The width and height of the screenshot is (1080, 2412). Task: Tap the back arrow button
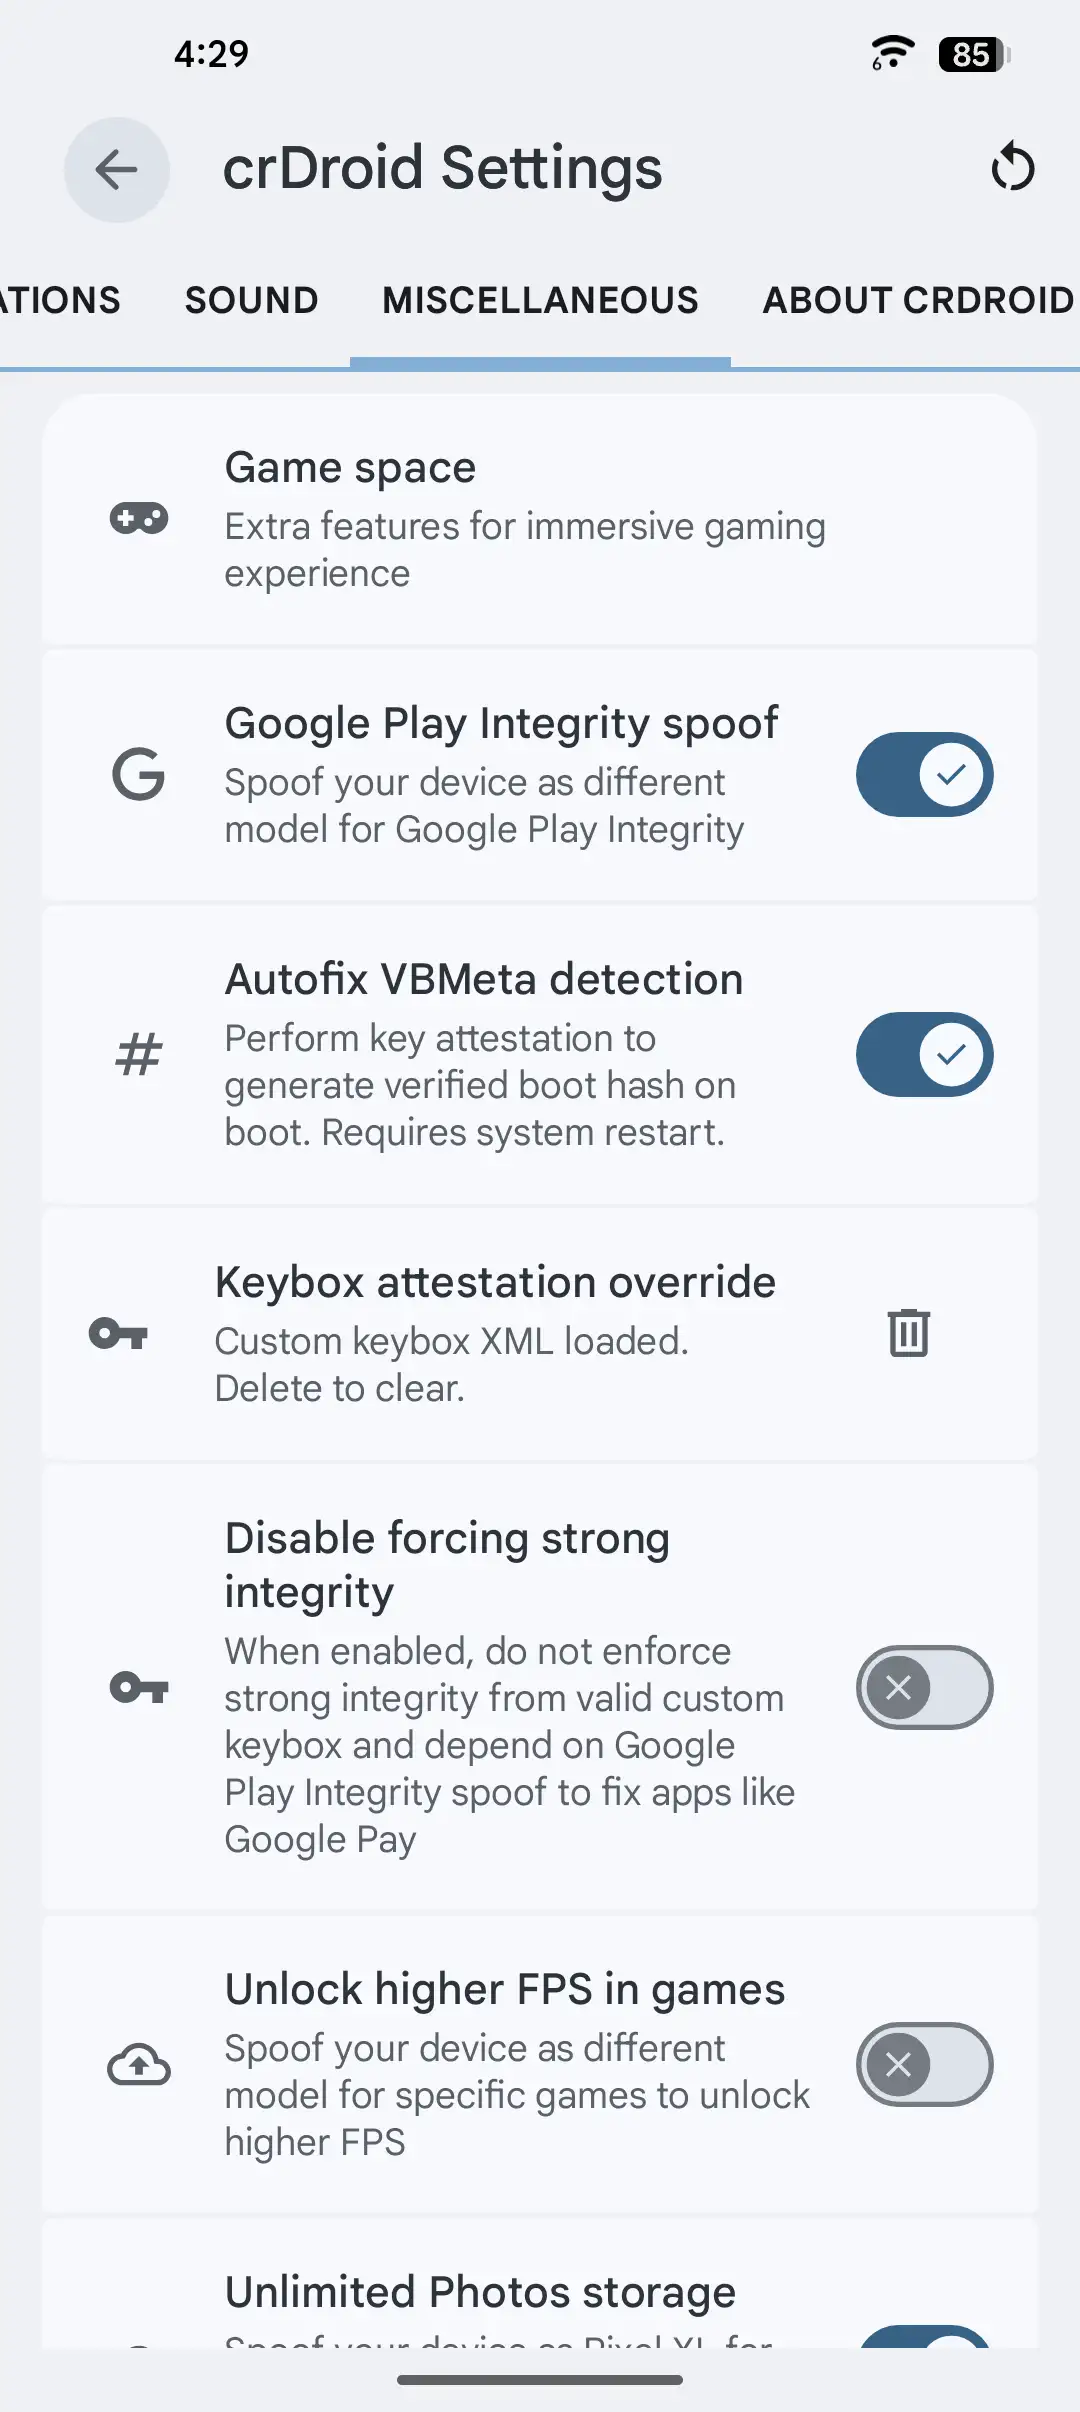[x=117, y=169]
